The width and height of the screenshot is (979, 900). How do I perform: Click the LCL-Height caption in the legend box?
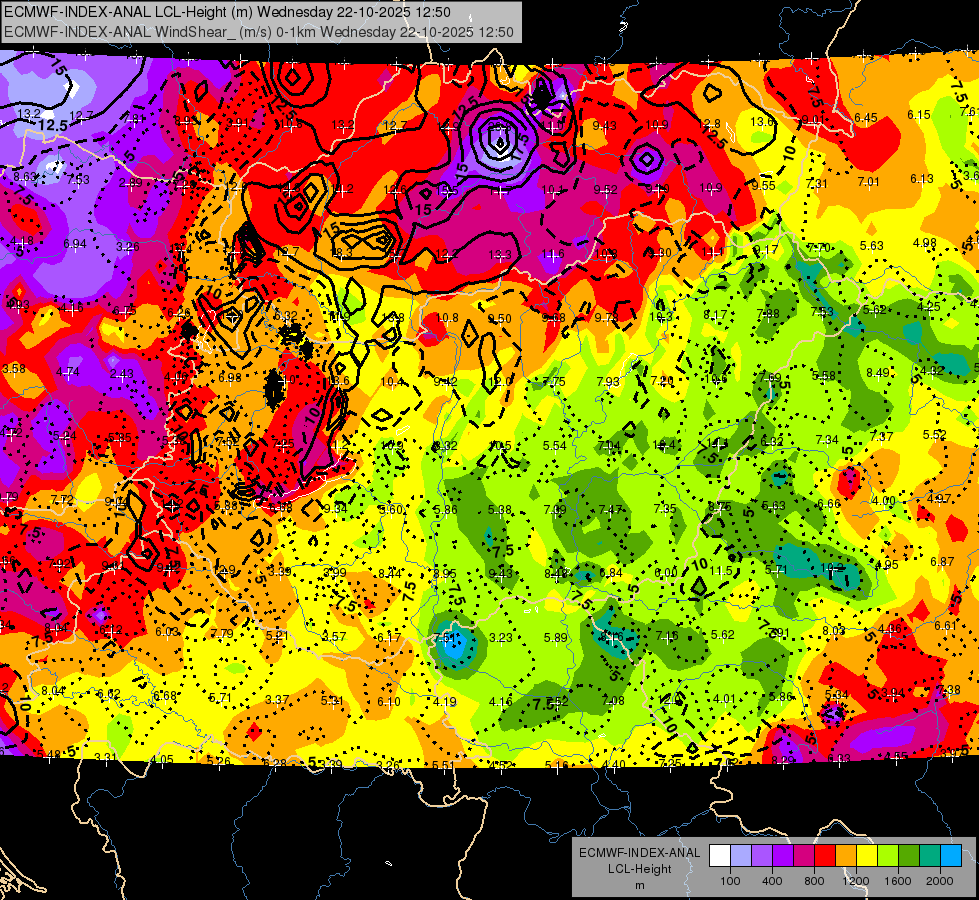click(640, 869)
